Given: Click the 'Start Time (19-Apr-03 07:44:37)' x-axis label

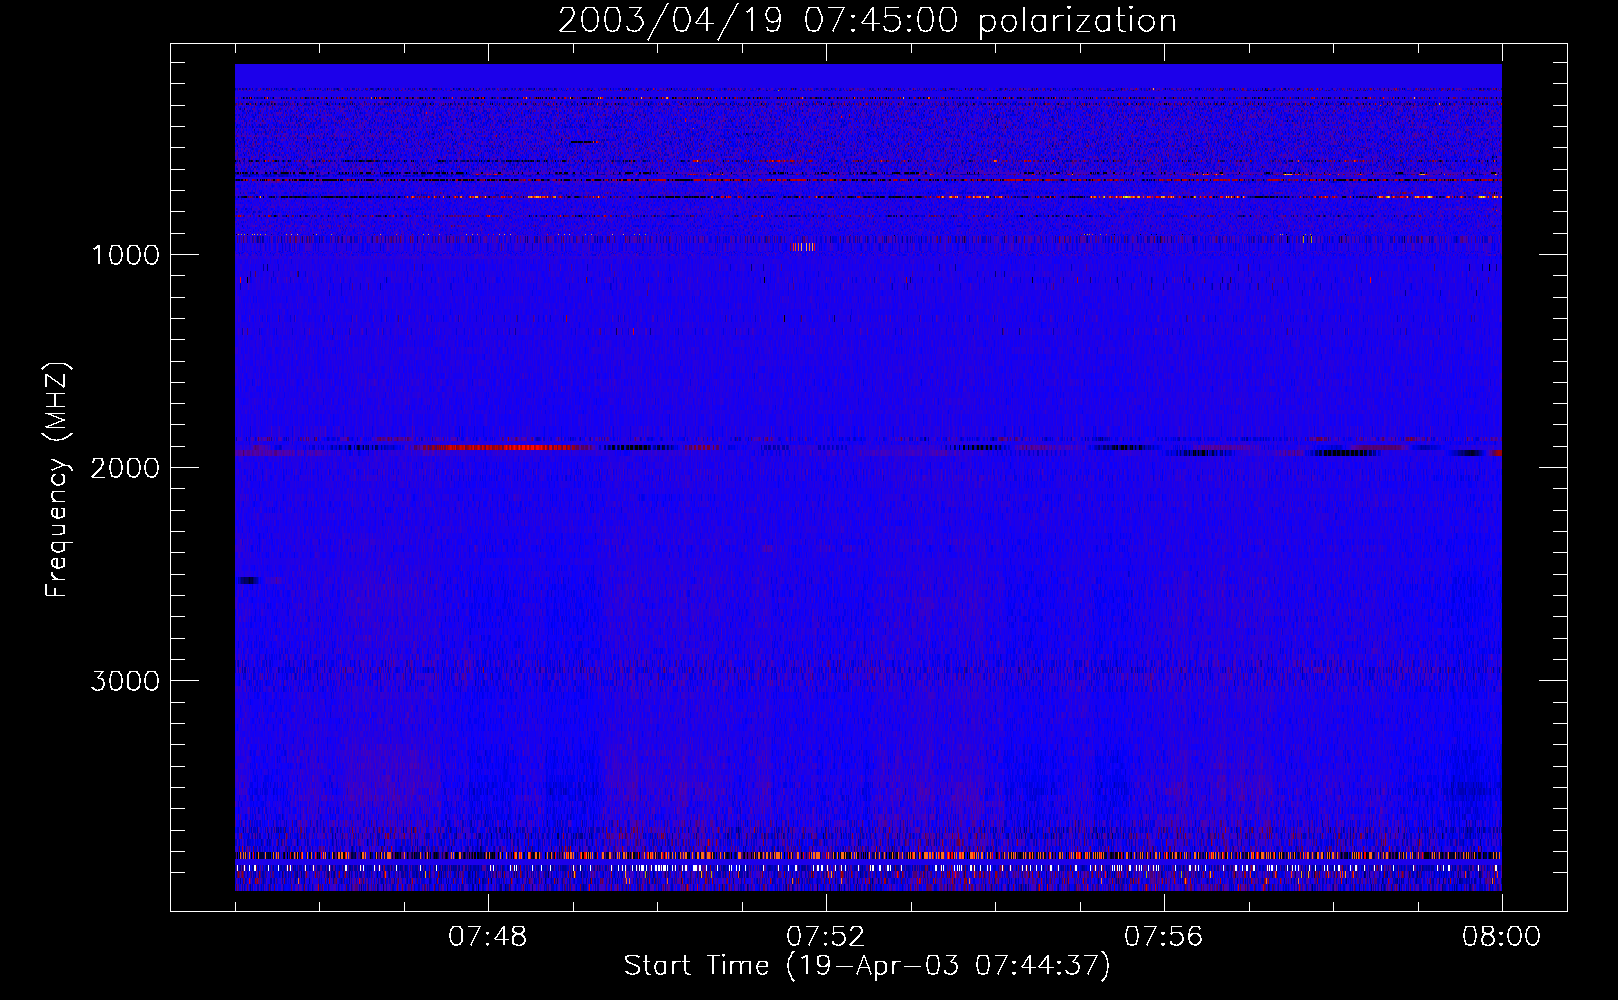Looking at the screenshot, I should 867,966.
